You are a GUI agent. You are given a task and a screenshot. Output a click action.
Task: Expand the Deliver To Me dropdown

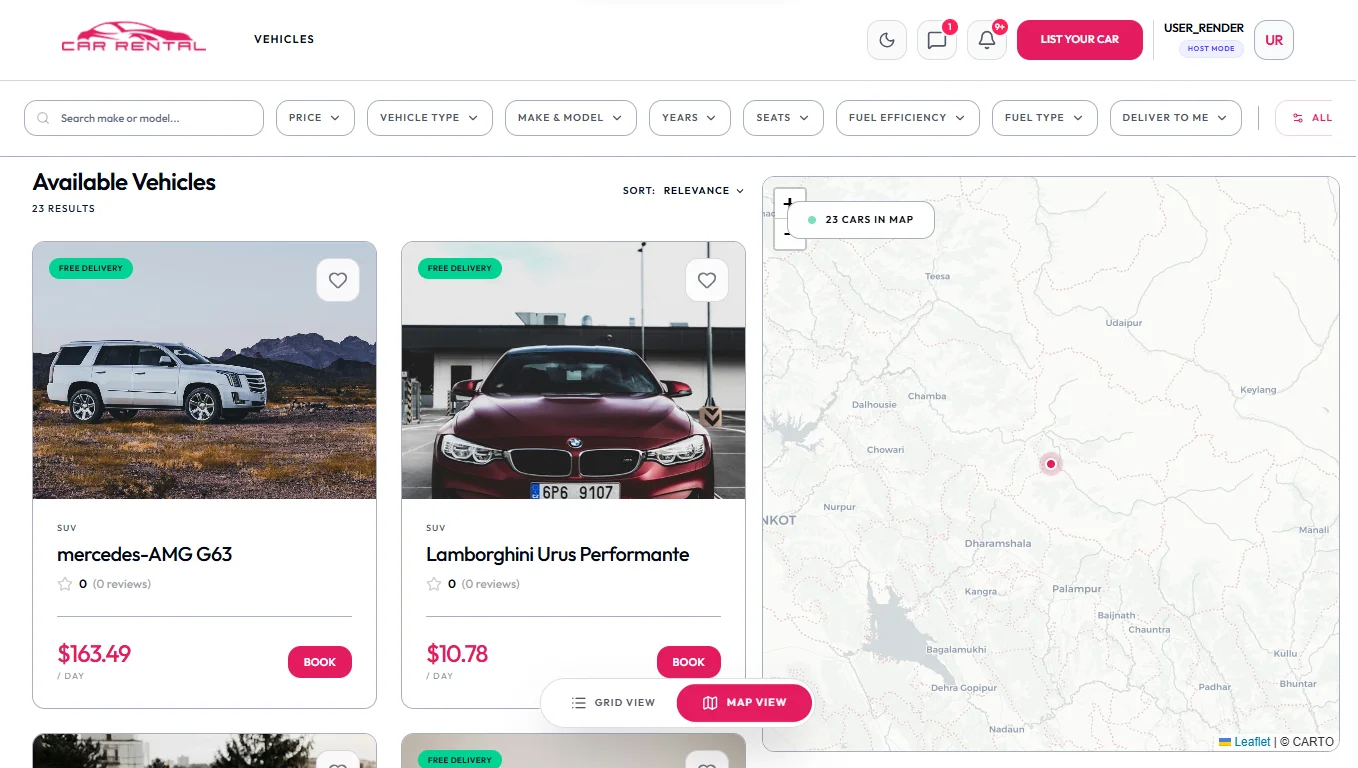pyautogui.click(x=1176, y=118)
